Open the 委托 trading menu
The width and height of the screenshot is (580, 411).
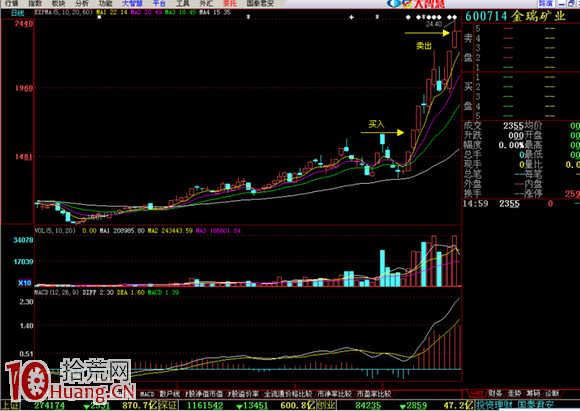pyautogui.click(x=230, y=3)
